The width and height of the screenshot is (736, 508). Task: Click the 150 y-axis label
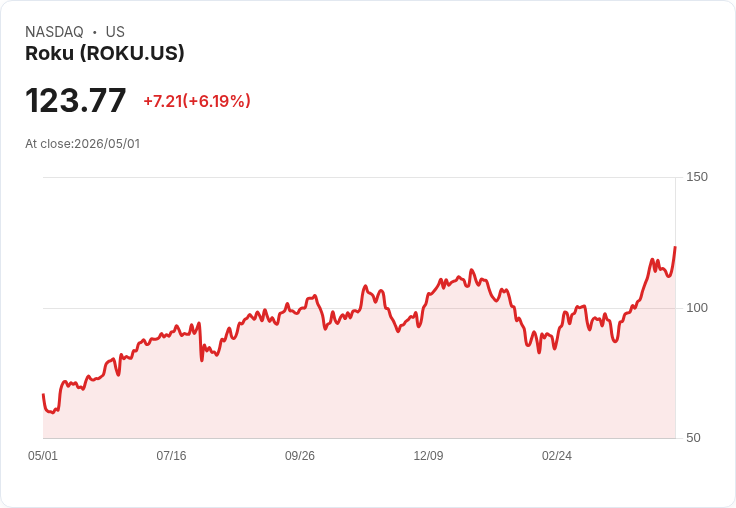point(697,177)
